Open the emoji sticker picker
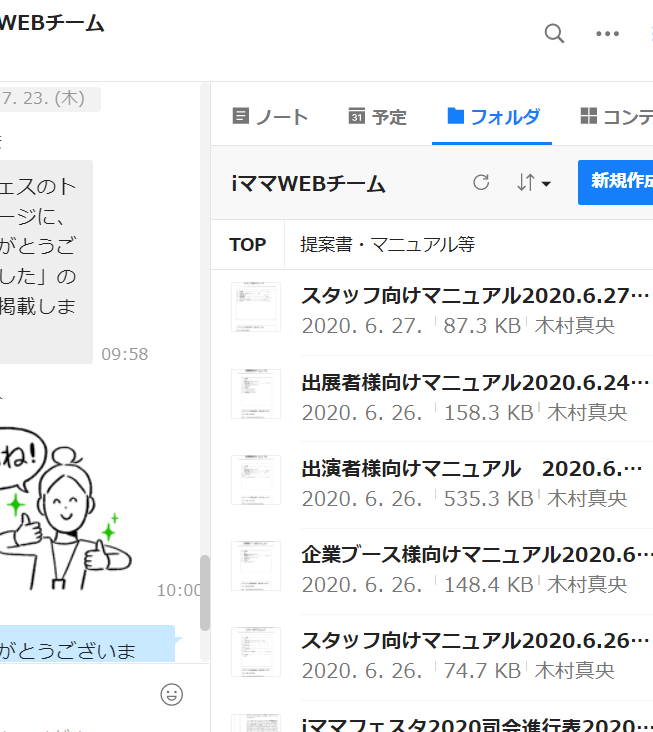The width and height of the screenshot is (653, 732). 172,693
